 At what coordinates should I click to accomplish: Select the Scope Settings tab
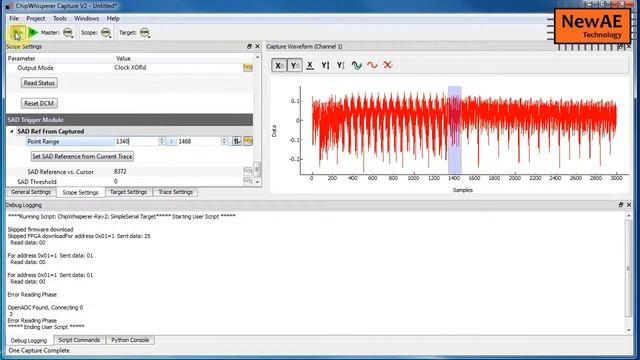80,192
